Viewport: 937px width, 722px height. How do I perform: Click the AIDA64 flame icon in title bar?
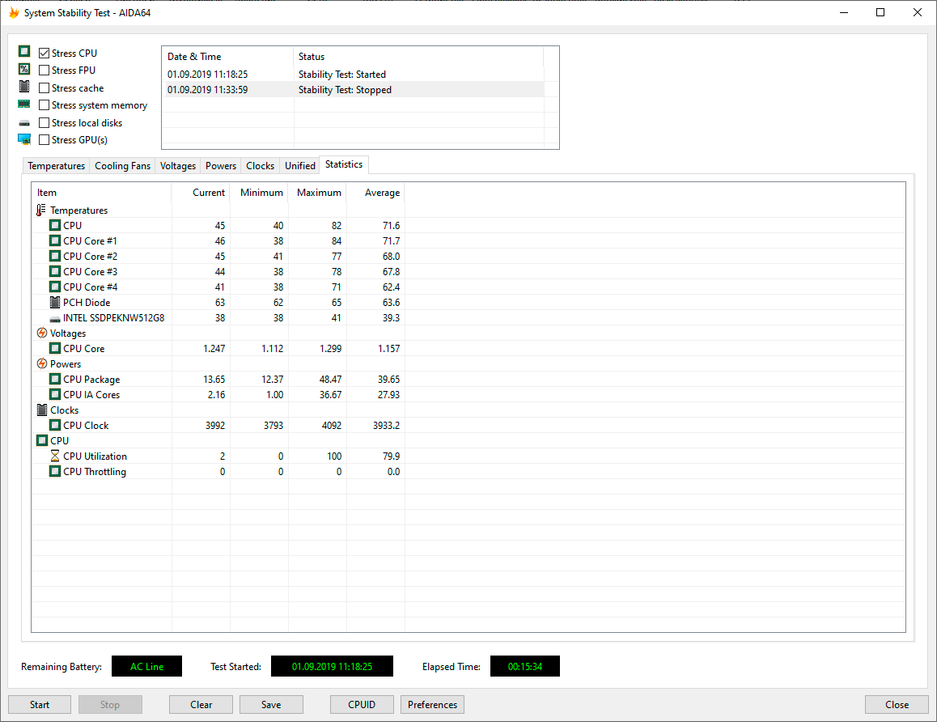coord(13,13)
